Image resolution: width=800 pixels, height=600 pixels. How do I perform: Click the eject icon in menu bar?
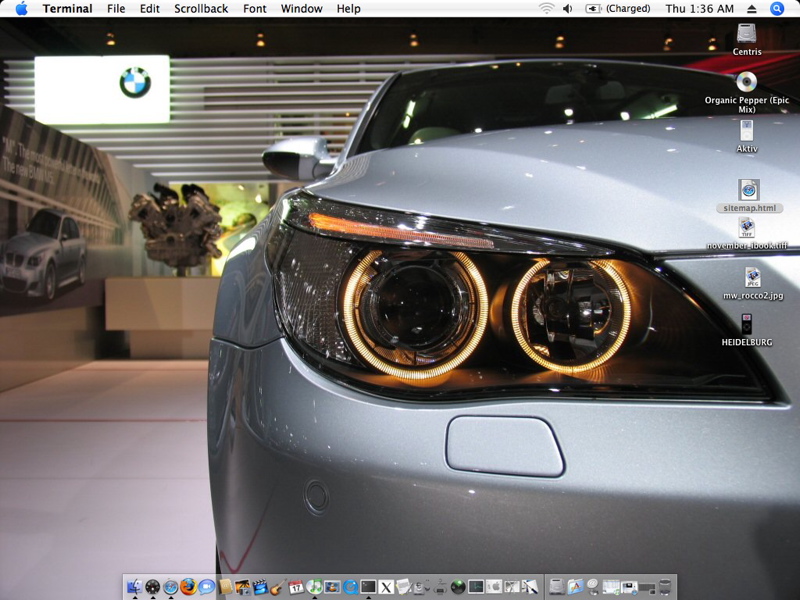[x=752, y=9]
